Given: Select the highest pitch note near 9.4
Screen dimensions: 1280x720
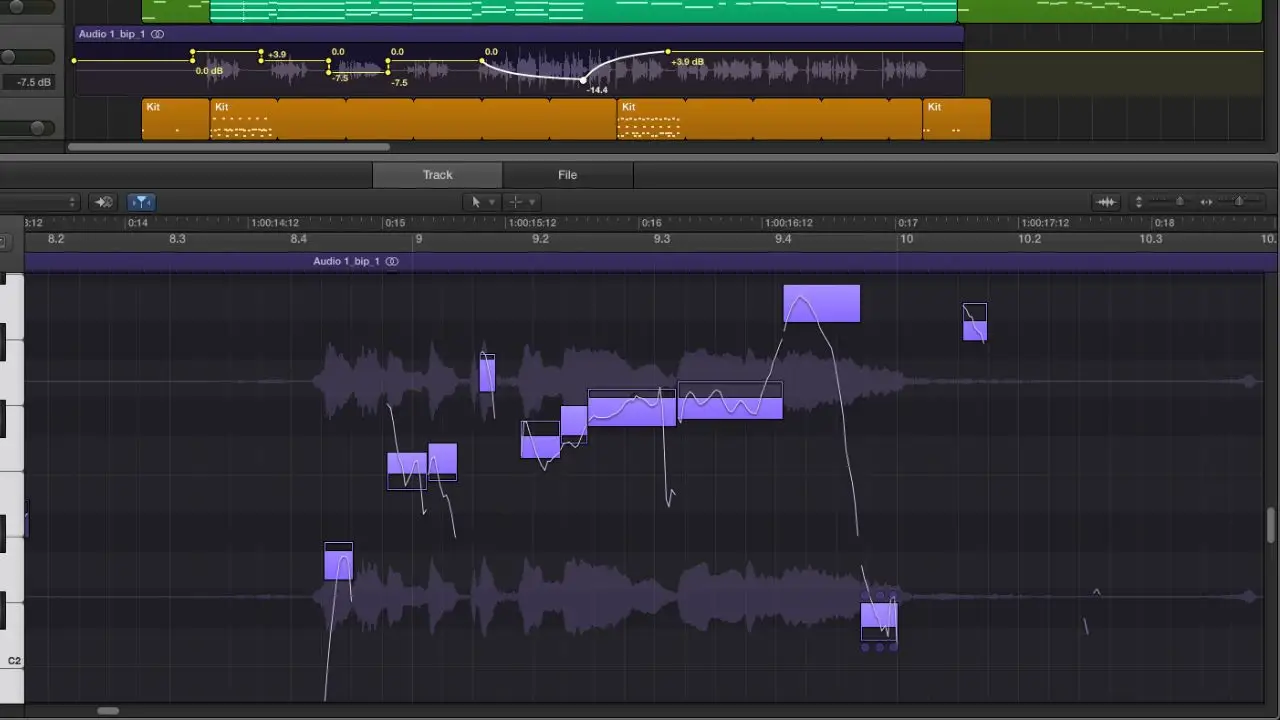Looking at the screenshot, I should click(821, 304).
